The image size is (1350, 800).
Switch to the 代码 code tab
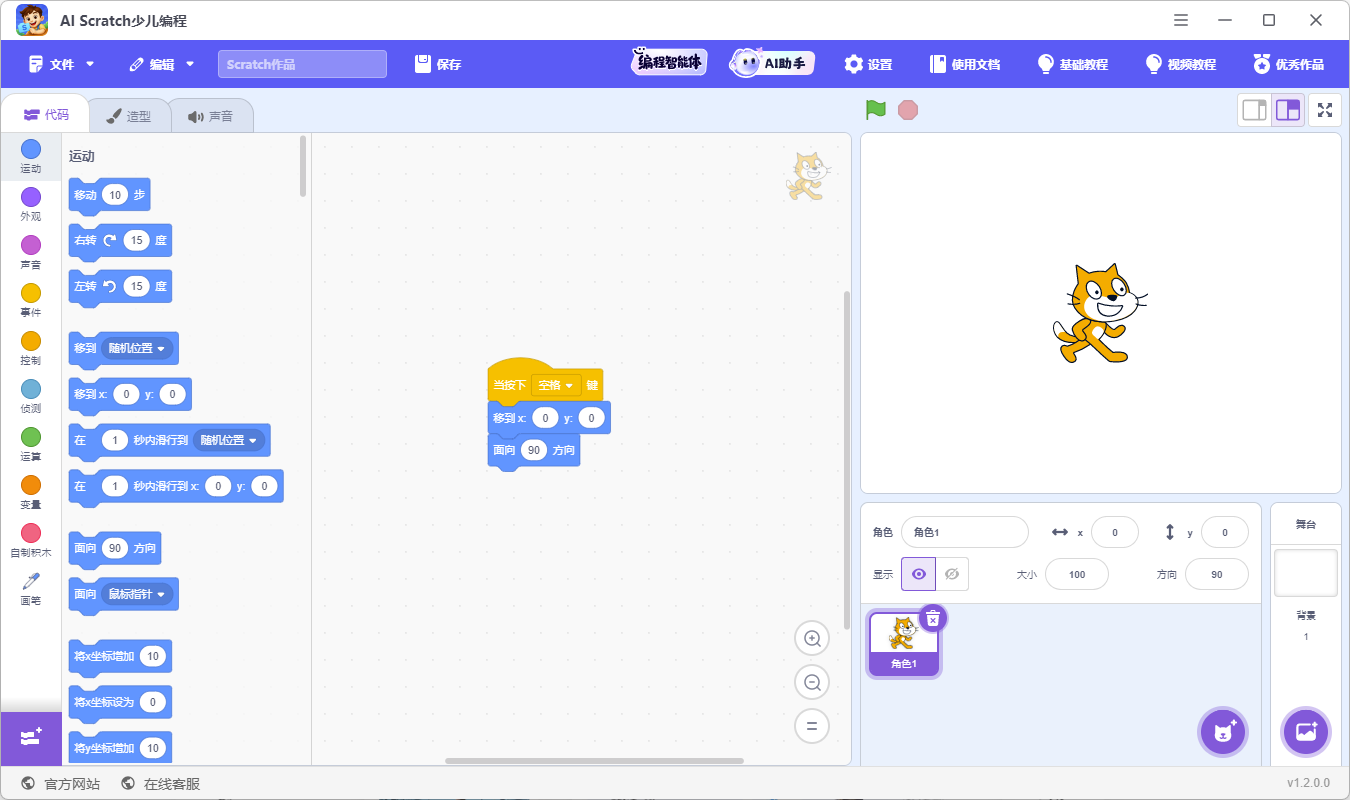point(46,115)
